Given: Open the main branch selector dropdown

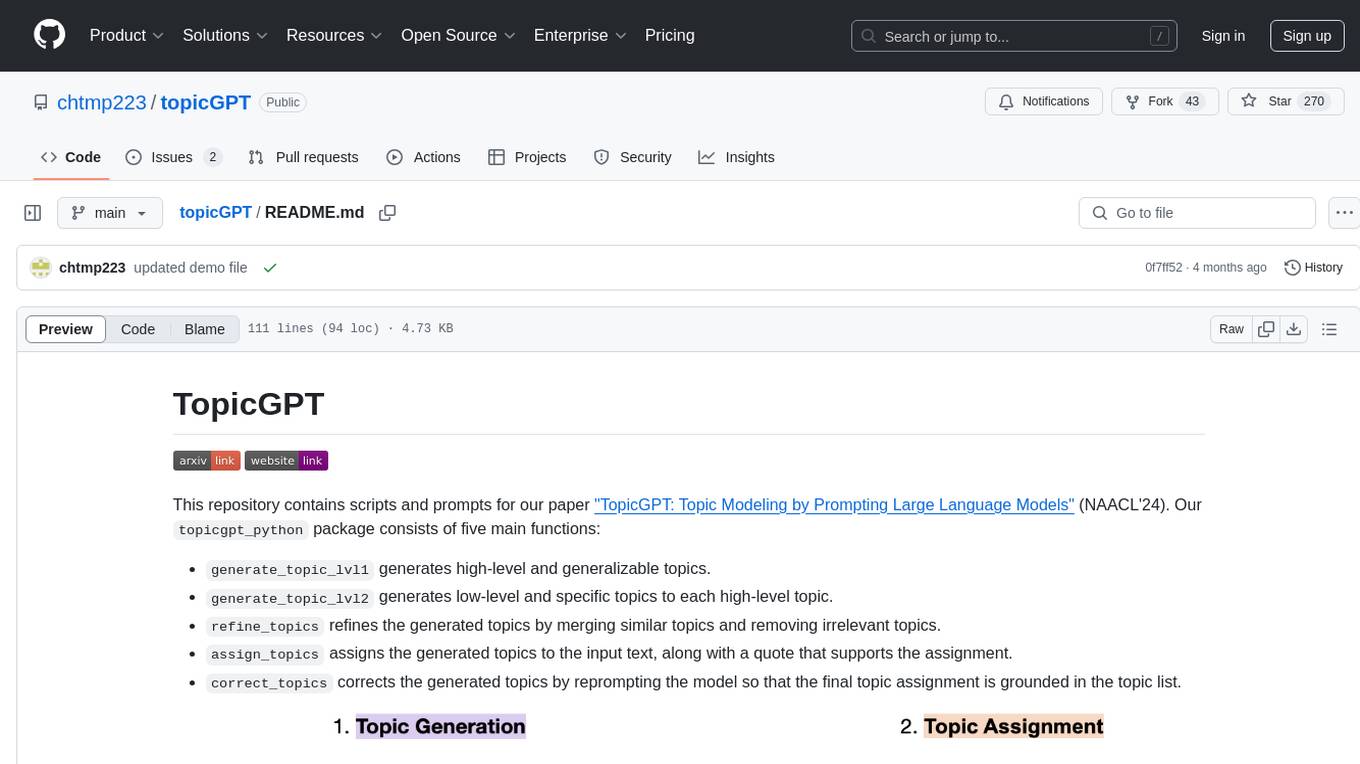Looking at the screenshot, I should 110,213.
